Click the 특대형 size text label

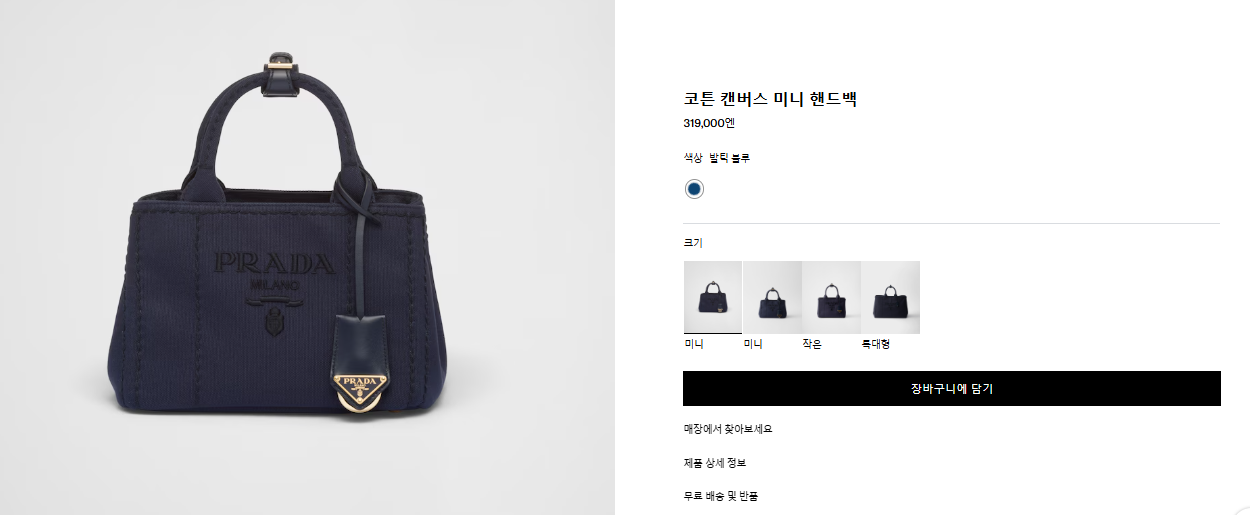click(875, 344)
